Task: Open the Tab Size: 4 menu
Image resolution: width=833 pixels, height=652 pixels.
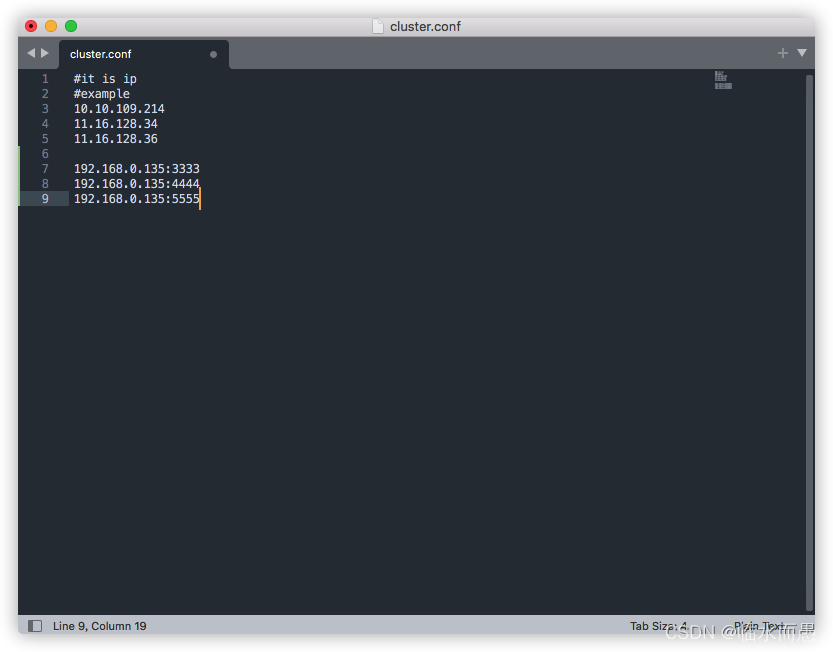Action: [659, 626]
